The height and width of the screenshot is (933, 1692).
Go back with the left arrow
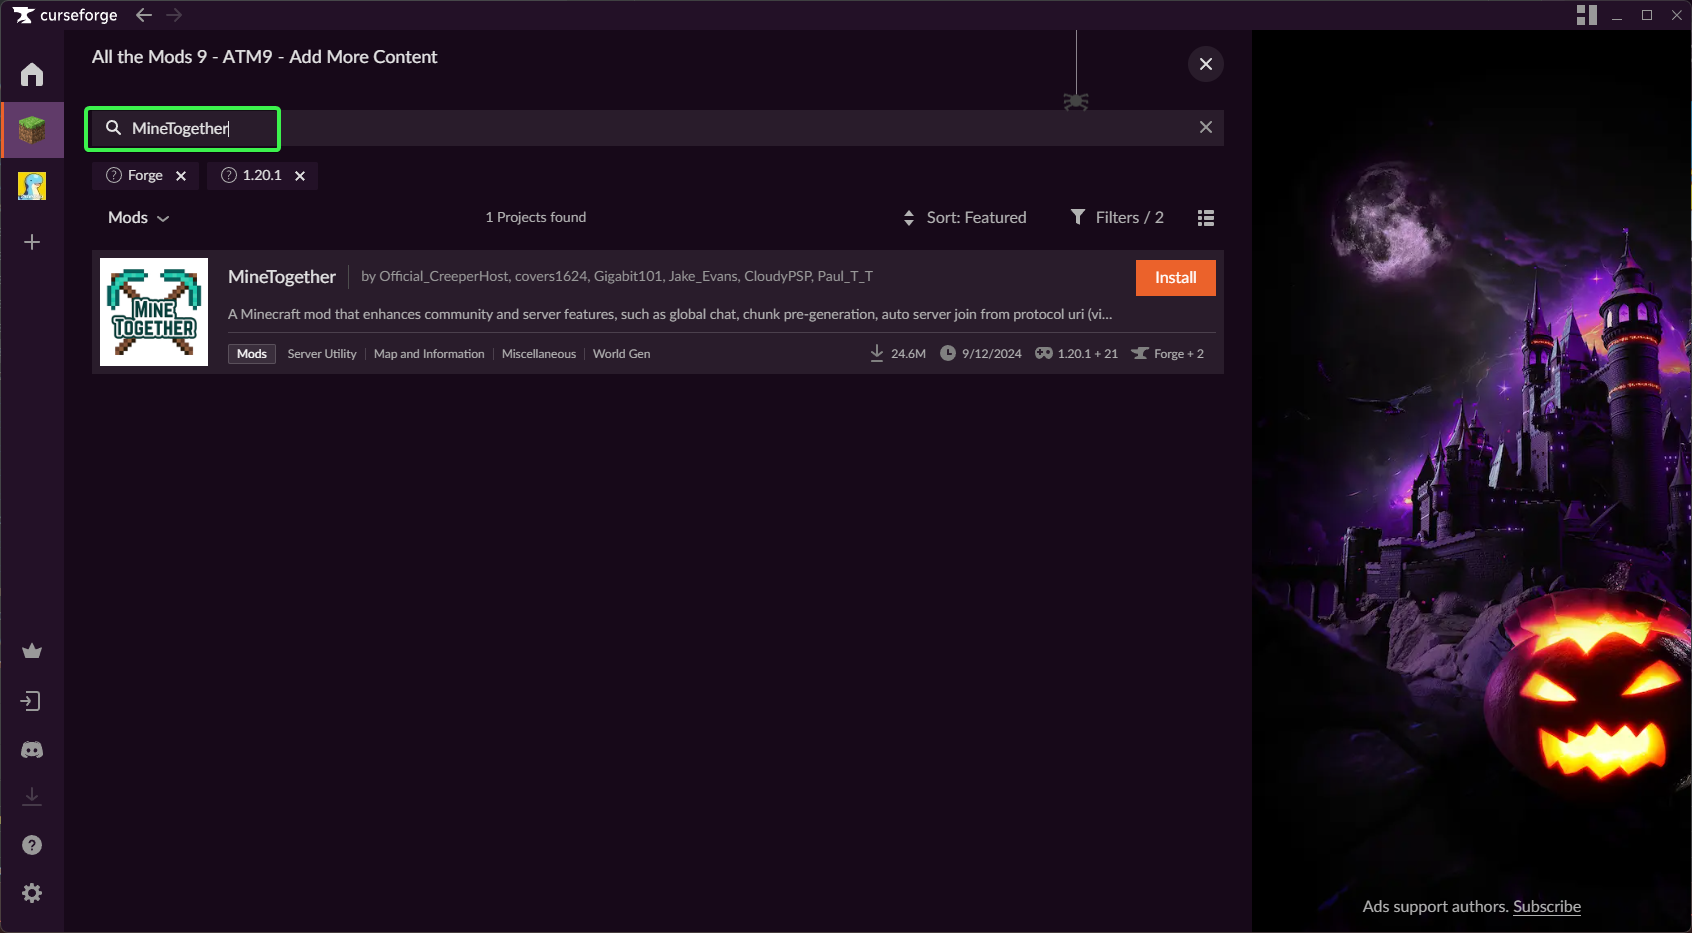coord(144,15)
